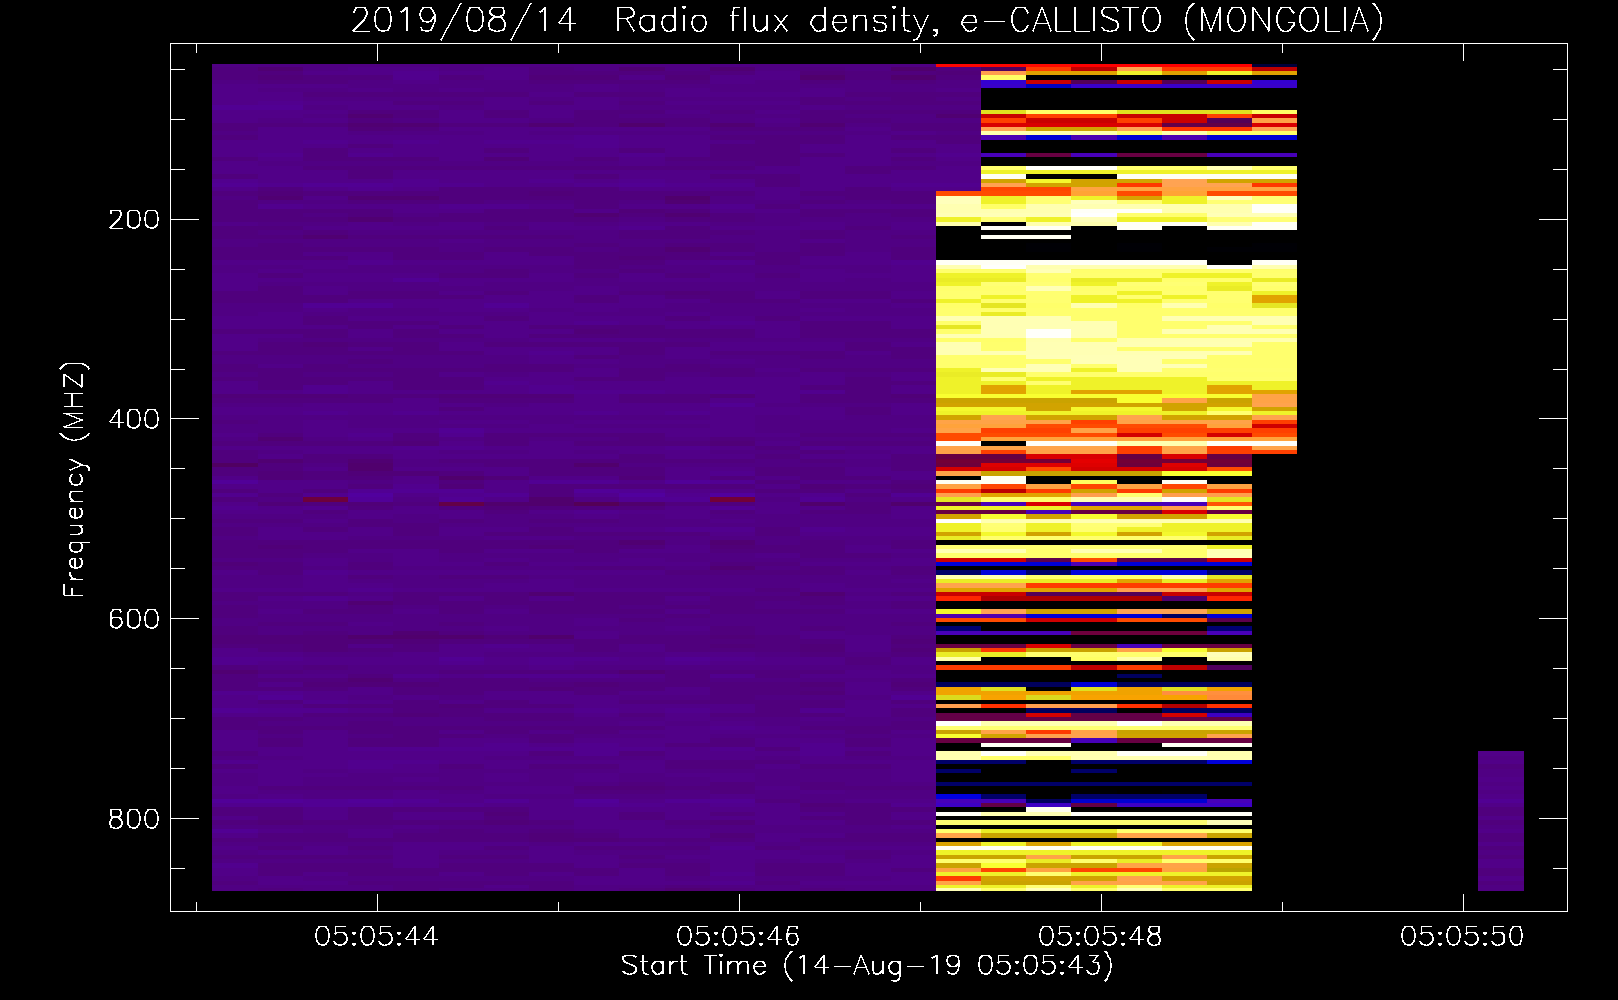Click the 05:05:46 time tick label
The width and height of the screenshot is (1618, 1000).
738,936
